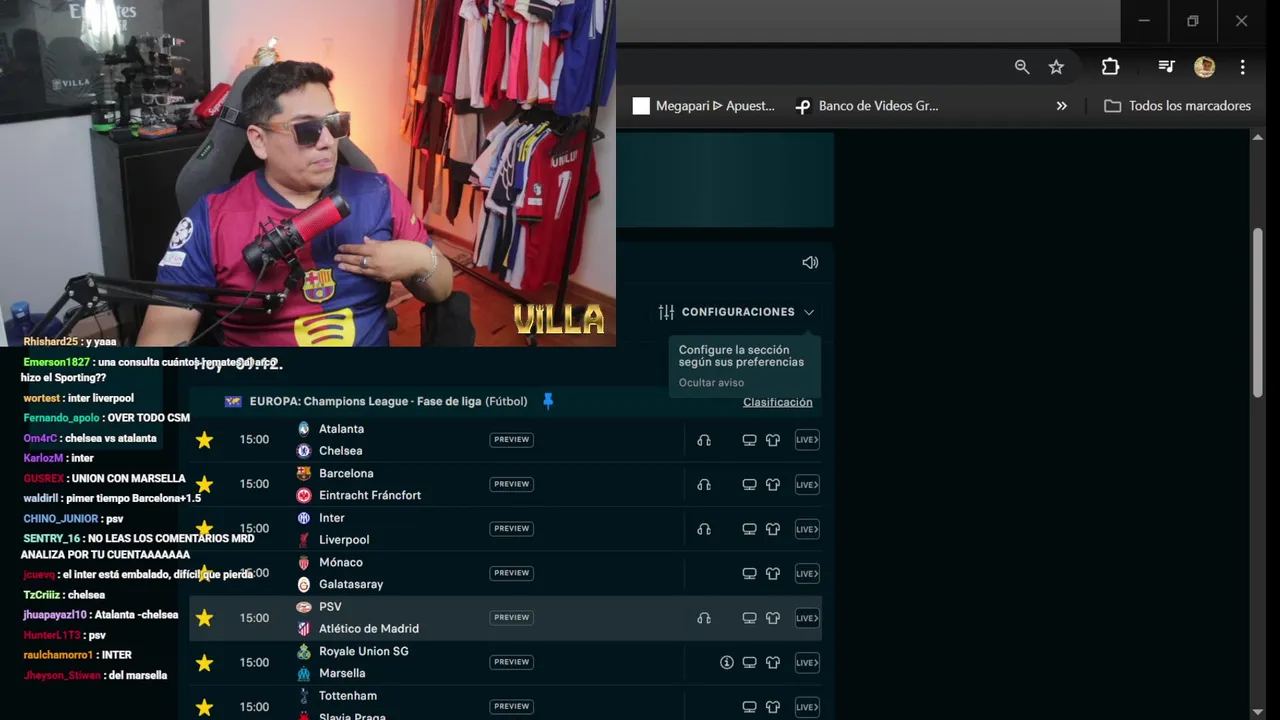
Task: Open the Chrome profile avatar
Action: coord(1204,67)
